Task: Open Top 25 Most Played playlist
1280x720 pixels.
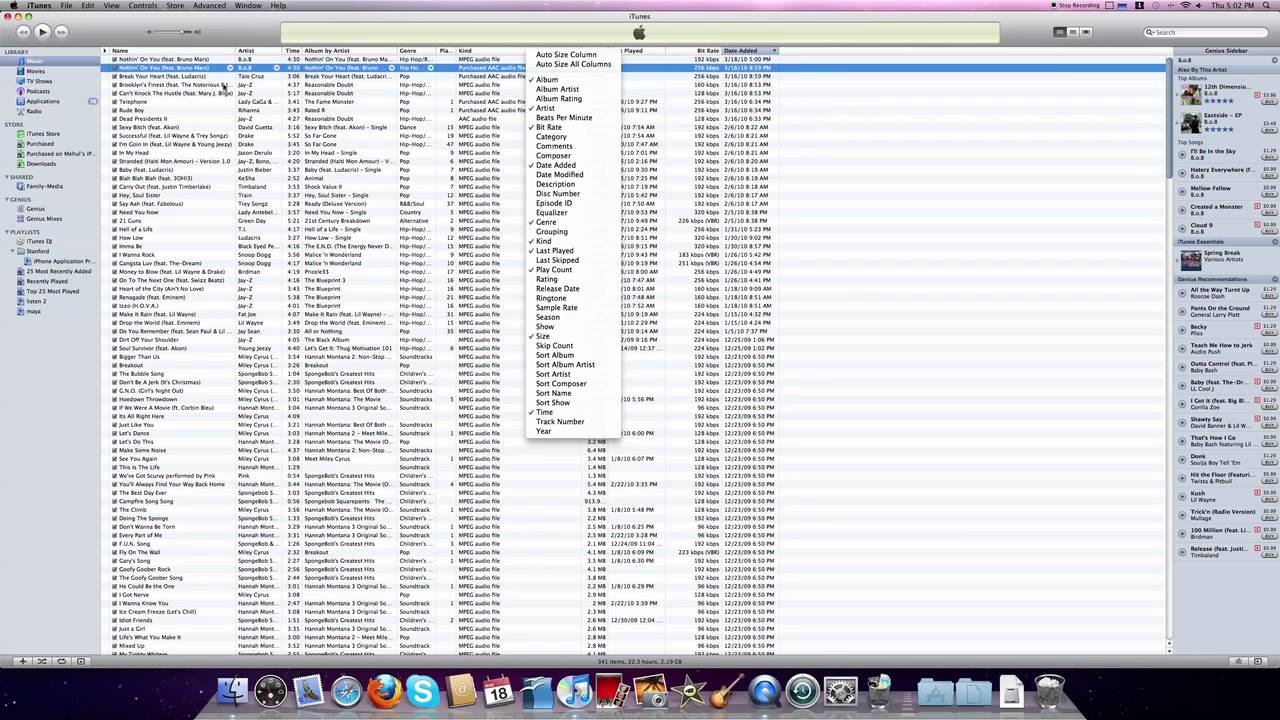Action: (52, 291)
